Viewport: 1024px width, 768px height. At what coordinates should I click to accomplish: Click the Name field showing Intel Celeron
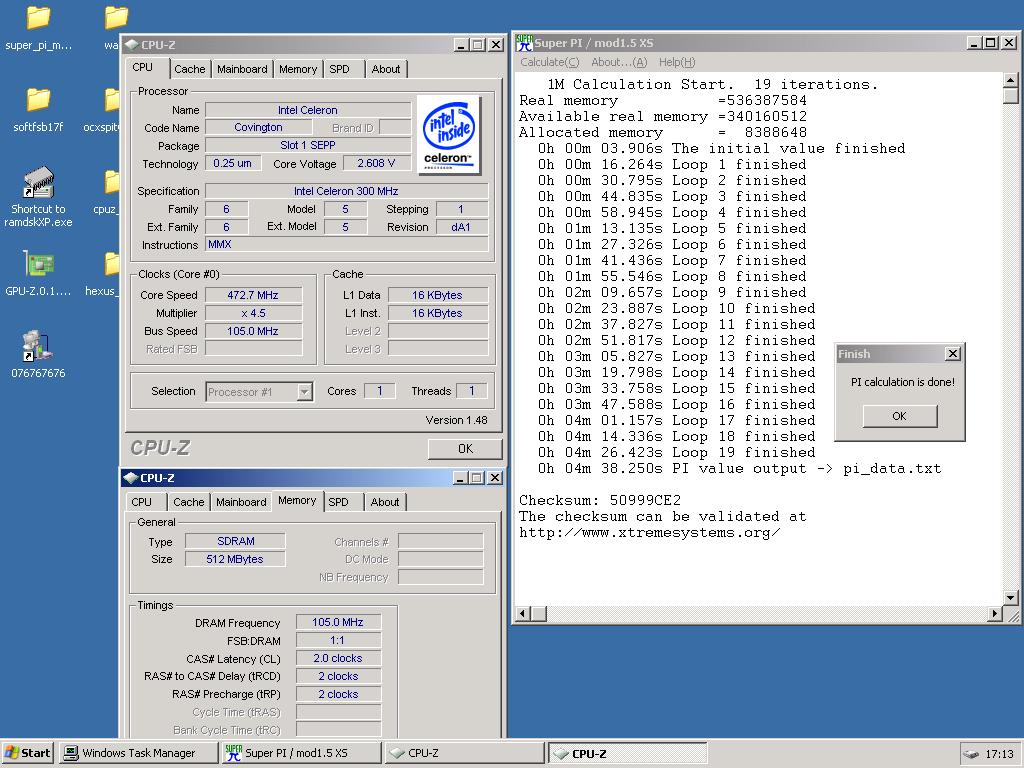[x=308, y=110]
